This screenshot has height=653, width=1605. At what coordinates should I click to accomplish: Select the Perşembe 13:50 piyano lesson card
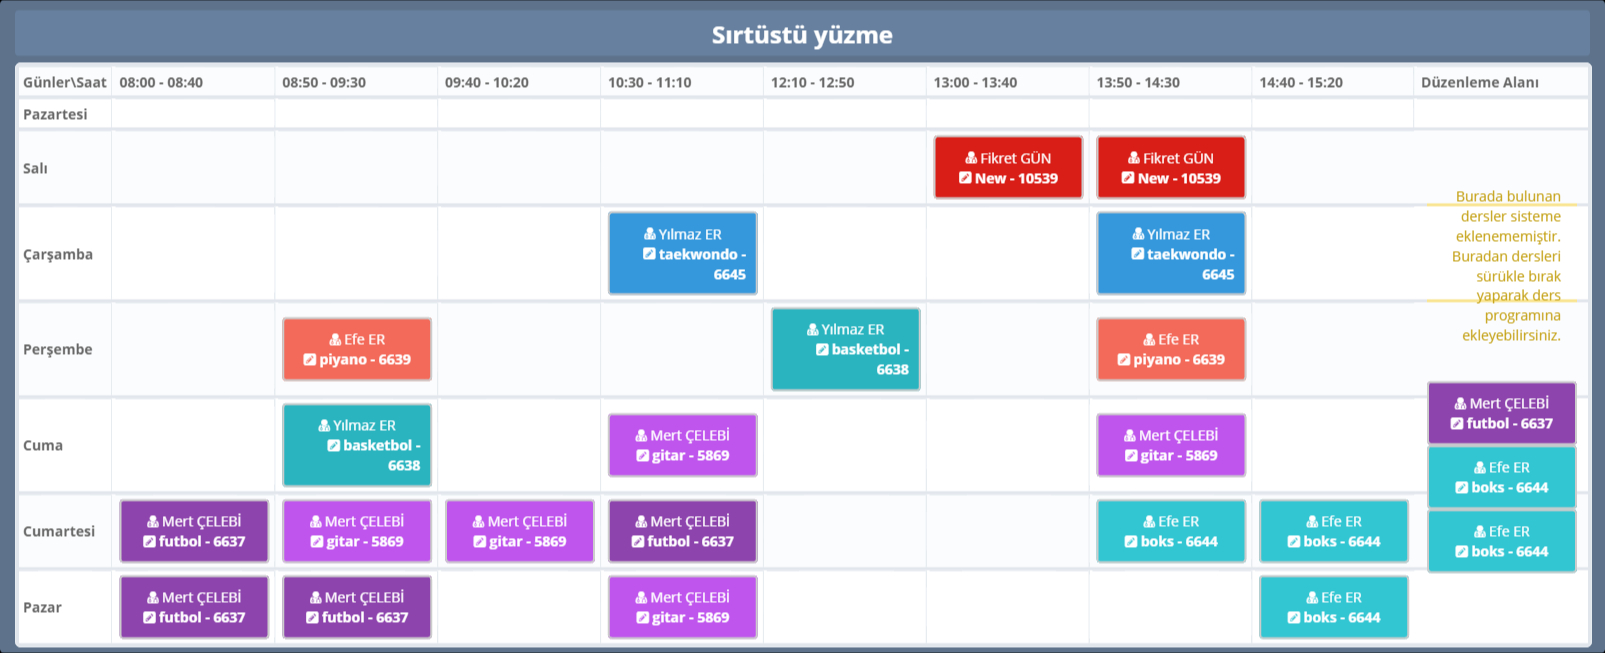click(1171, 349)
